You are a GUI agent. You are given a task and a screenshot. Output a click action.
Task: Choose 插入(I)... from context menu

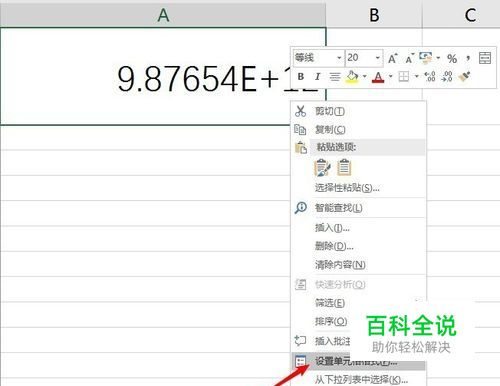[x=359, y=228]
